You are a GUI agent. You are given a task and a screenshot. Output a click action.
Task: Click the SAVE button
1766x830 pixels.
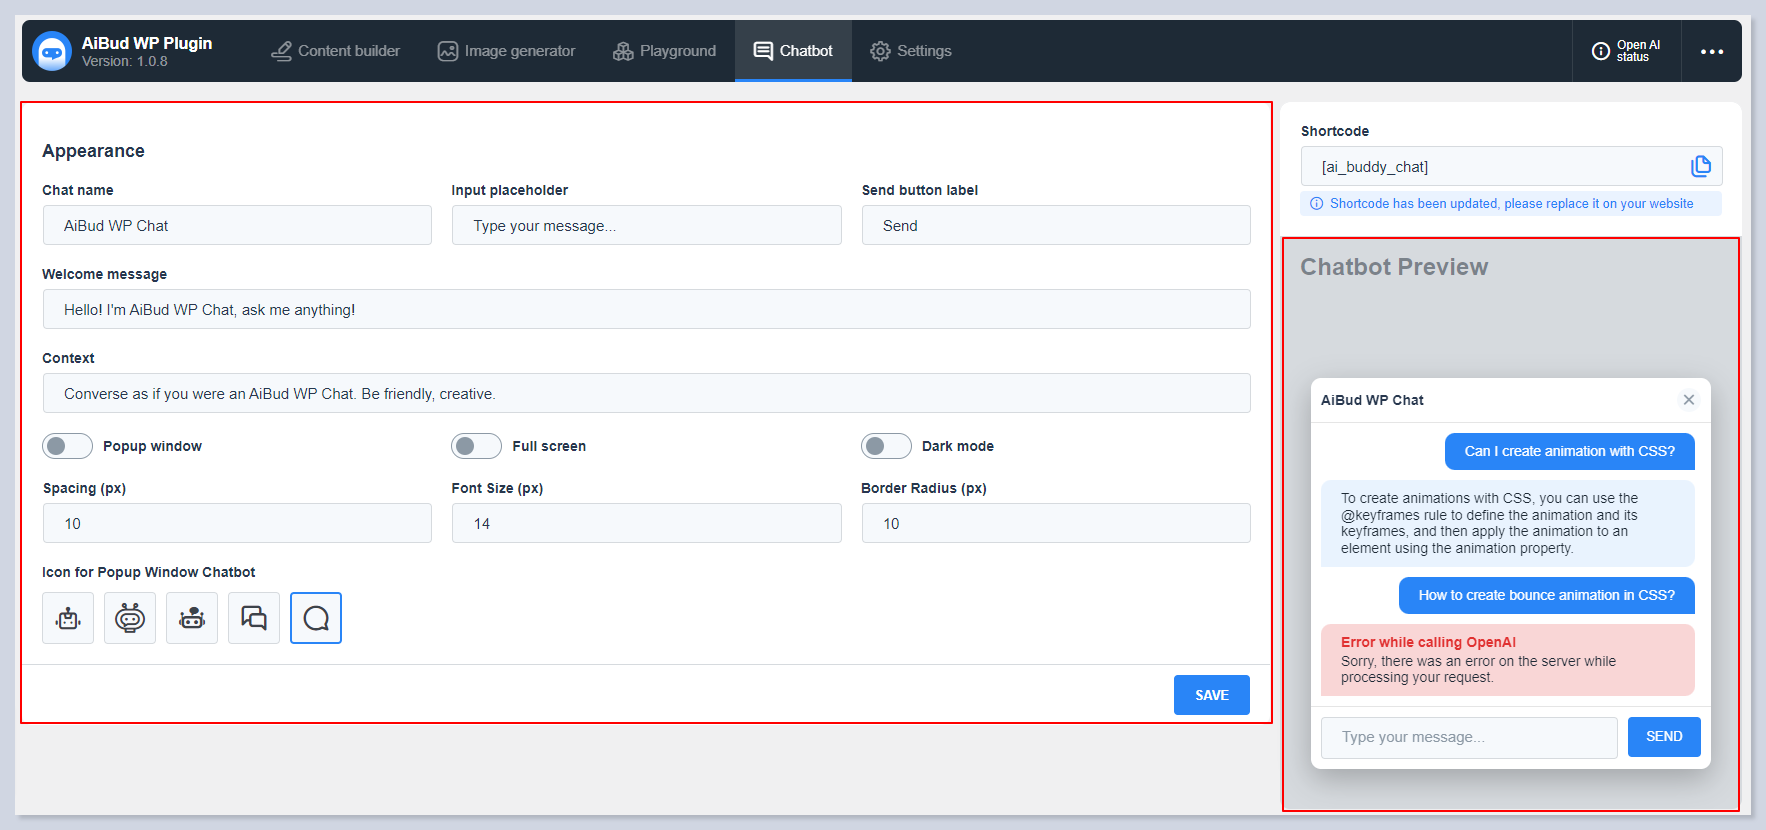pos(1212,695)
